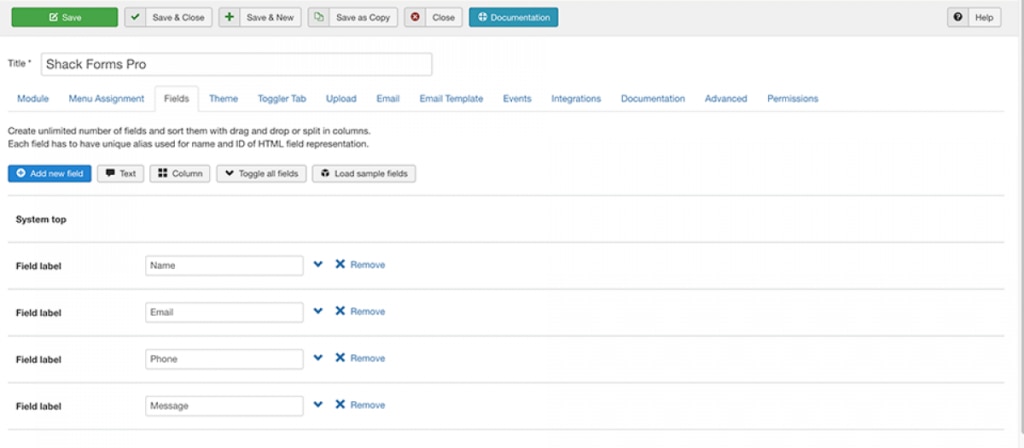Open the Permissions tab
This screenshot has height=448, width=1024.
point(793,99)
